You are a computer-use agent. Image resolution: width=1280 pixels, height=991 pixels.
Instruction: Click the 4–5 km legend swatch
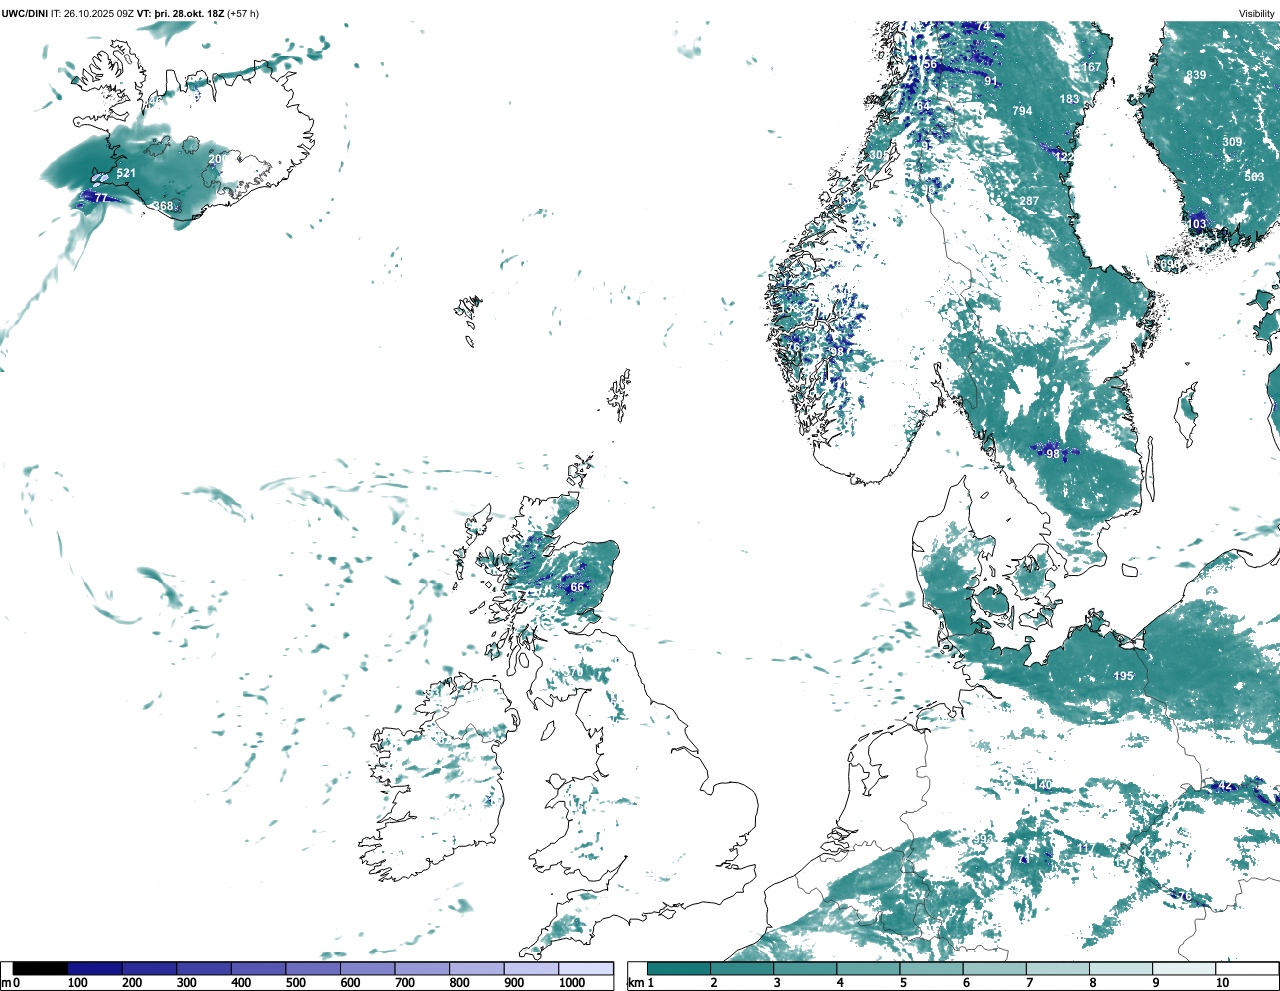tap(868, 968)
